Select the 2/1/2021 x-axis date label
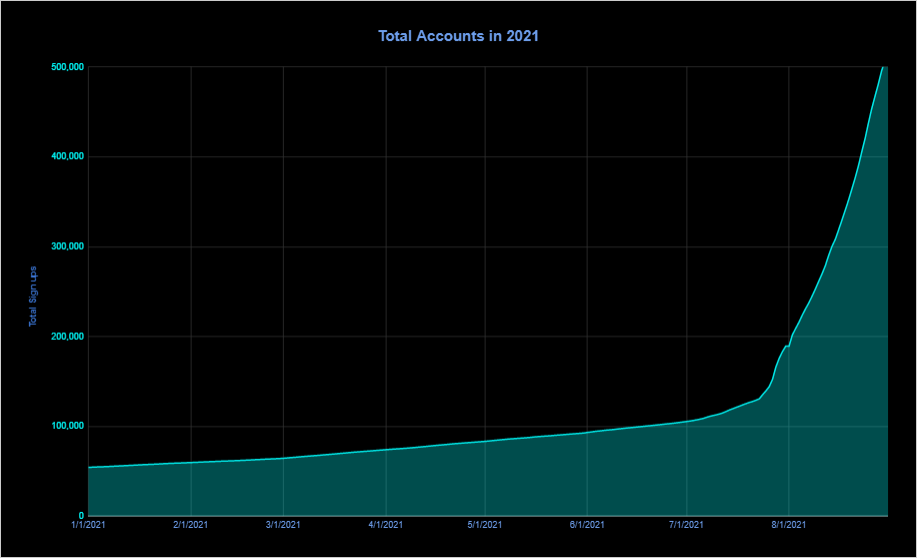 pos(190,525)
